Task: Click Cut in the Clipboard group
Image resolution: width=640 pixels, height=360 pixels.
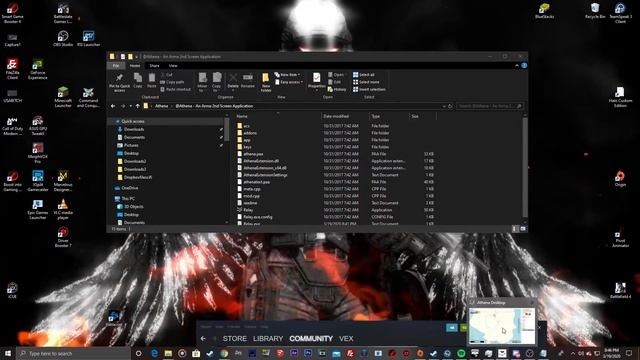Action: [167, 75]
